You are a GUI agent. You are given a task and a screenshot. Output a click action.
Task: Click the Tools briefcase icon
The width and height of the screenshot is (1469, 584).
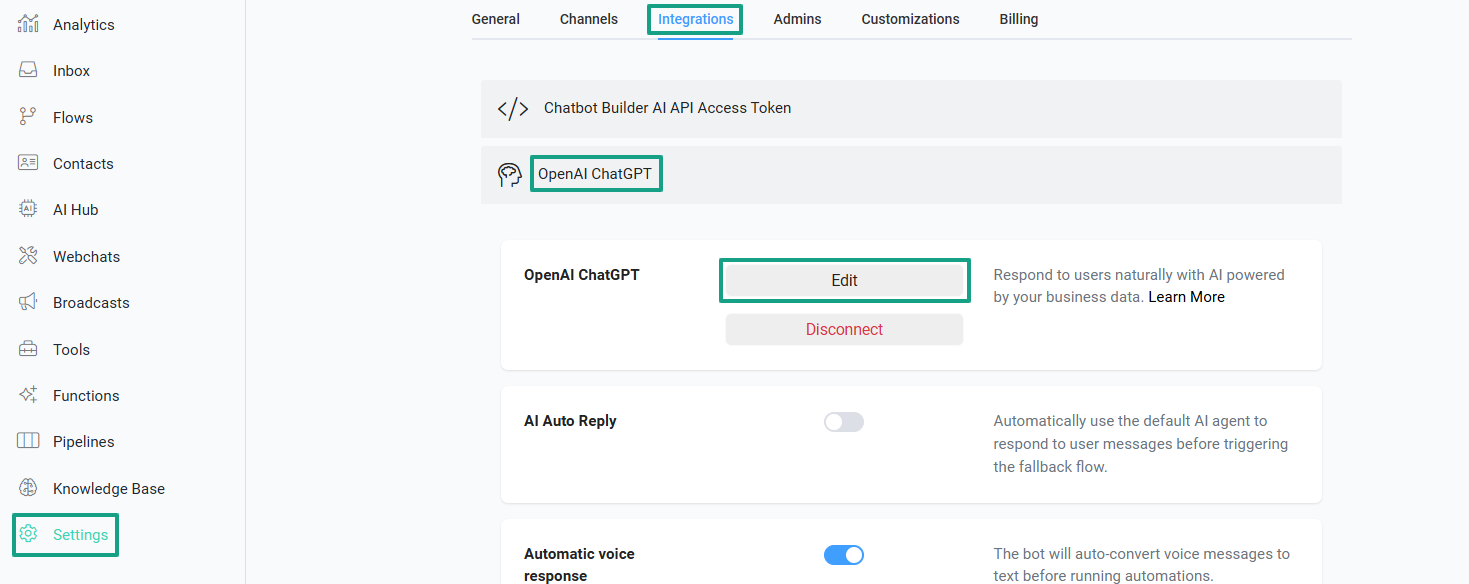[x=28, y=349]
